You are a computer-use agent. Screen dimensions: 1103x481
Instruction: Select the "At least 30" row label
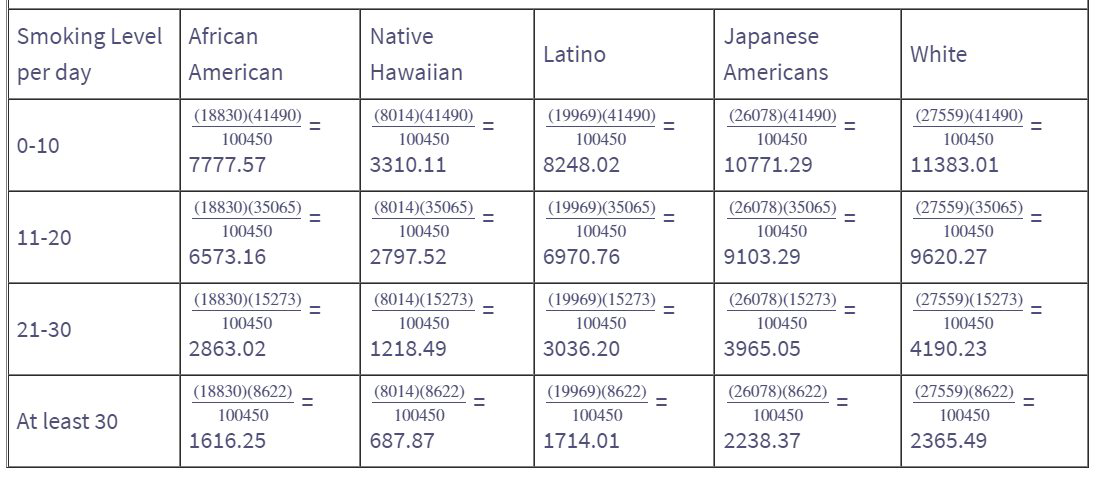(67, 422)
